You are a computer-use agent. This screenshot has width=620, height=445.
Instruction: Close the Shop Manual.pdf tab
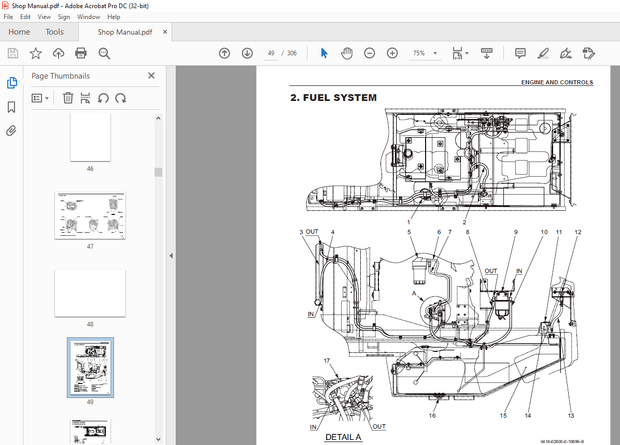[165, 32]
